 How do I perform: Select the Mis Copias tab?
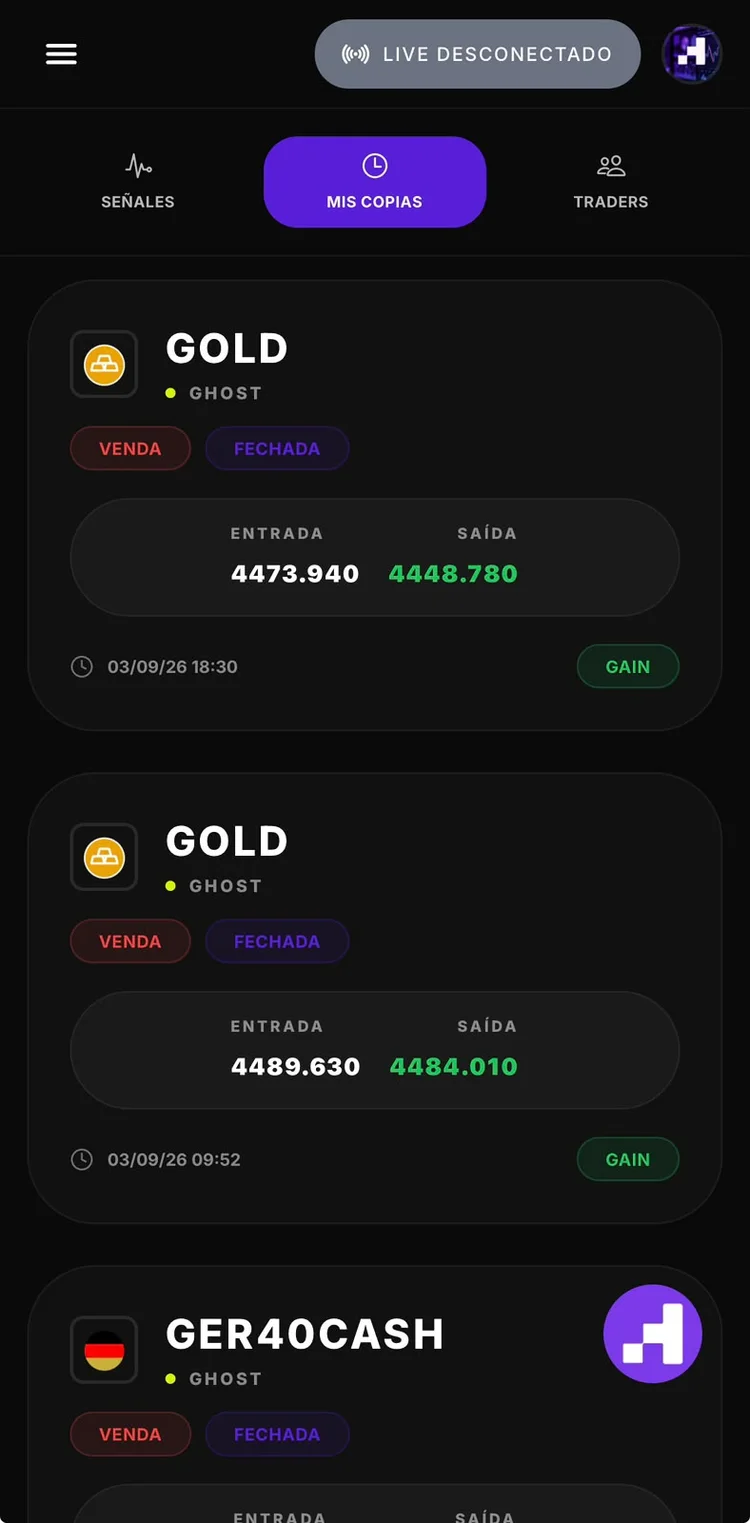[x=375, y=182]
